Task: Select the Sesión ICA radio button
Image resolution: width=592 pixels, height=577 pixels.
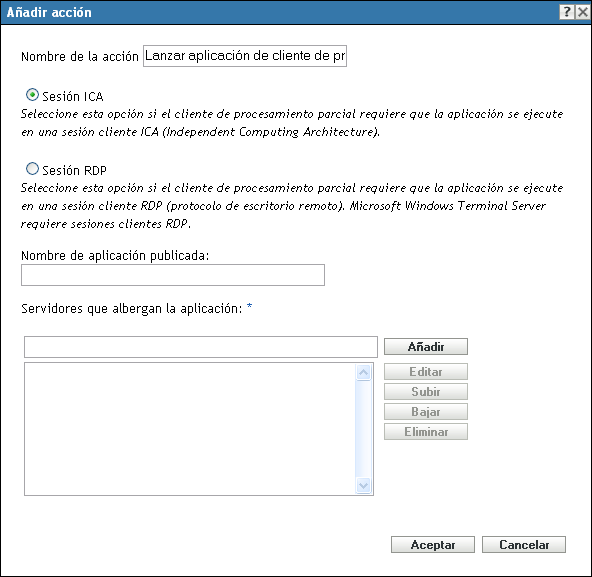Action: pos(32,95)
